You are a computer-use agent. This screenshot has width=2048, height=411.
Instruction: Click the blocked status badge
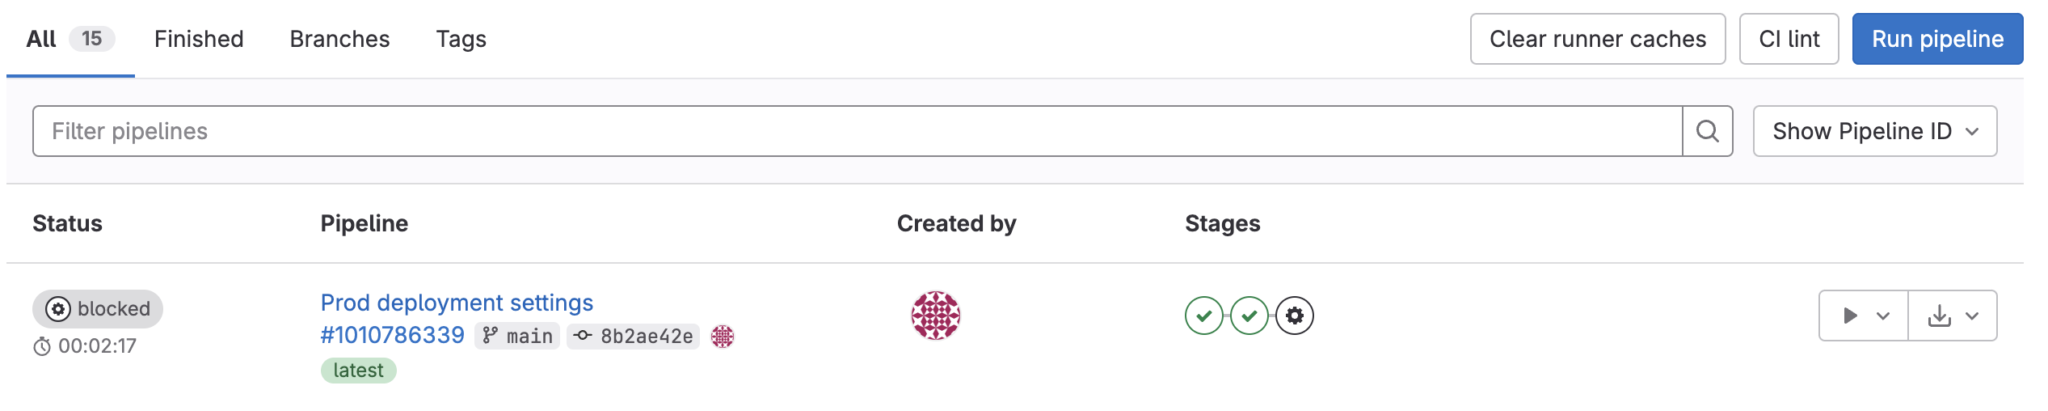click(98, 309)
